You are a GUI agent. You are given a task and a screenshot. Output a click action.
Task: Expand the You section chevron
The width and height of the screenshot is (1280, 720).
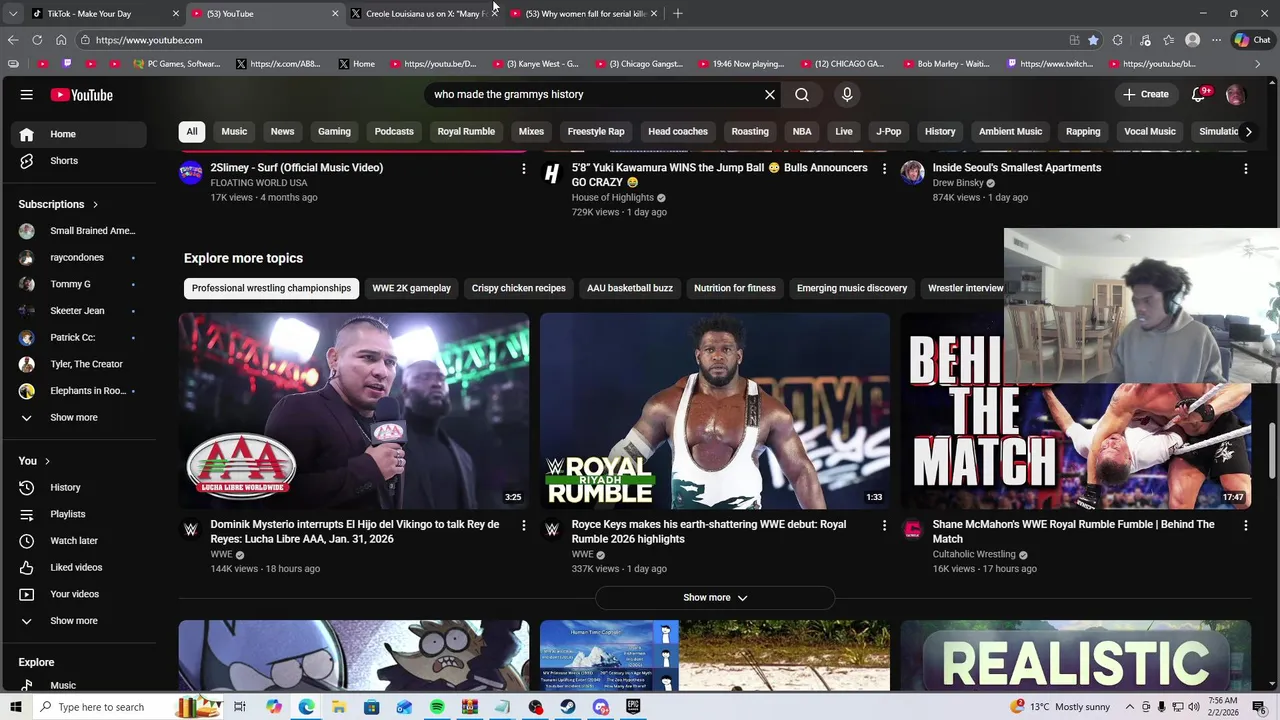[x=47, y=461]
